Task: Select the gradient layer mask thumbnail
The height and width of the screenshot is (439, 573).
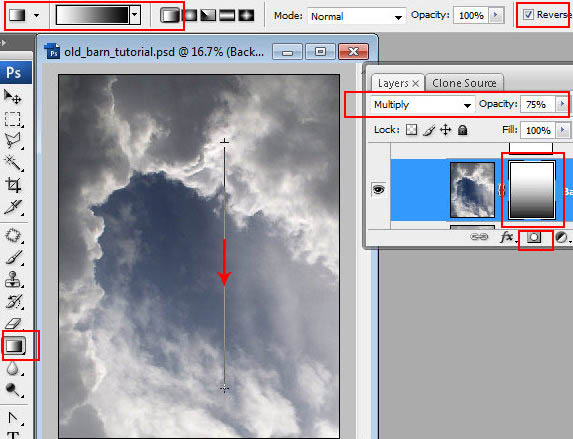Action: click(532, 190)
